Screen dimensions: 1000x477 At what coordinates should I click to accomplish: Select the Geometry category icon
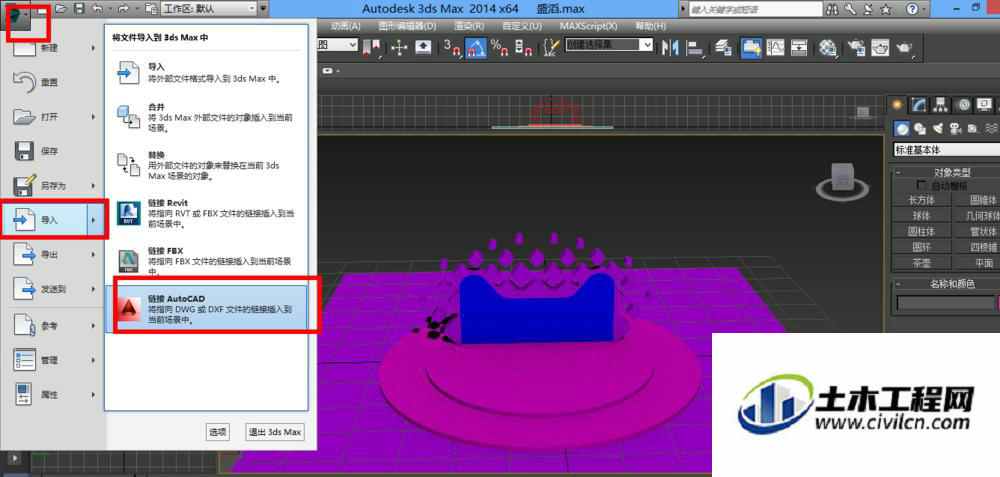click(901, 128)
